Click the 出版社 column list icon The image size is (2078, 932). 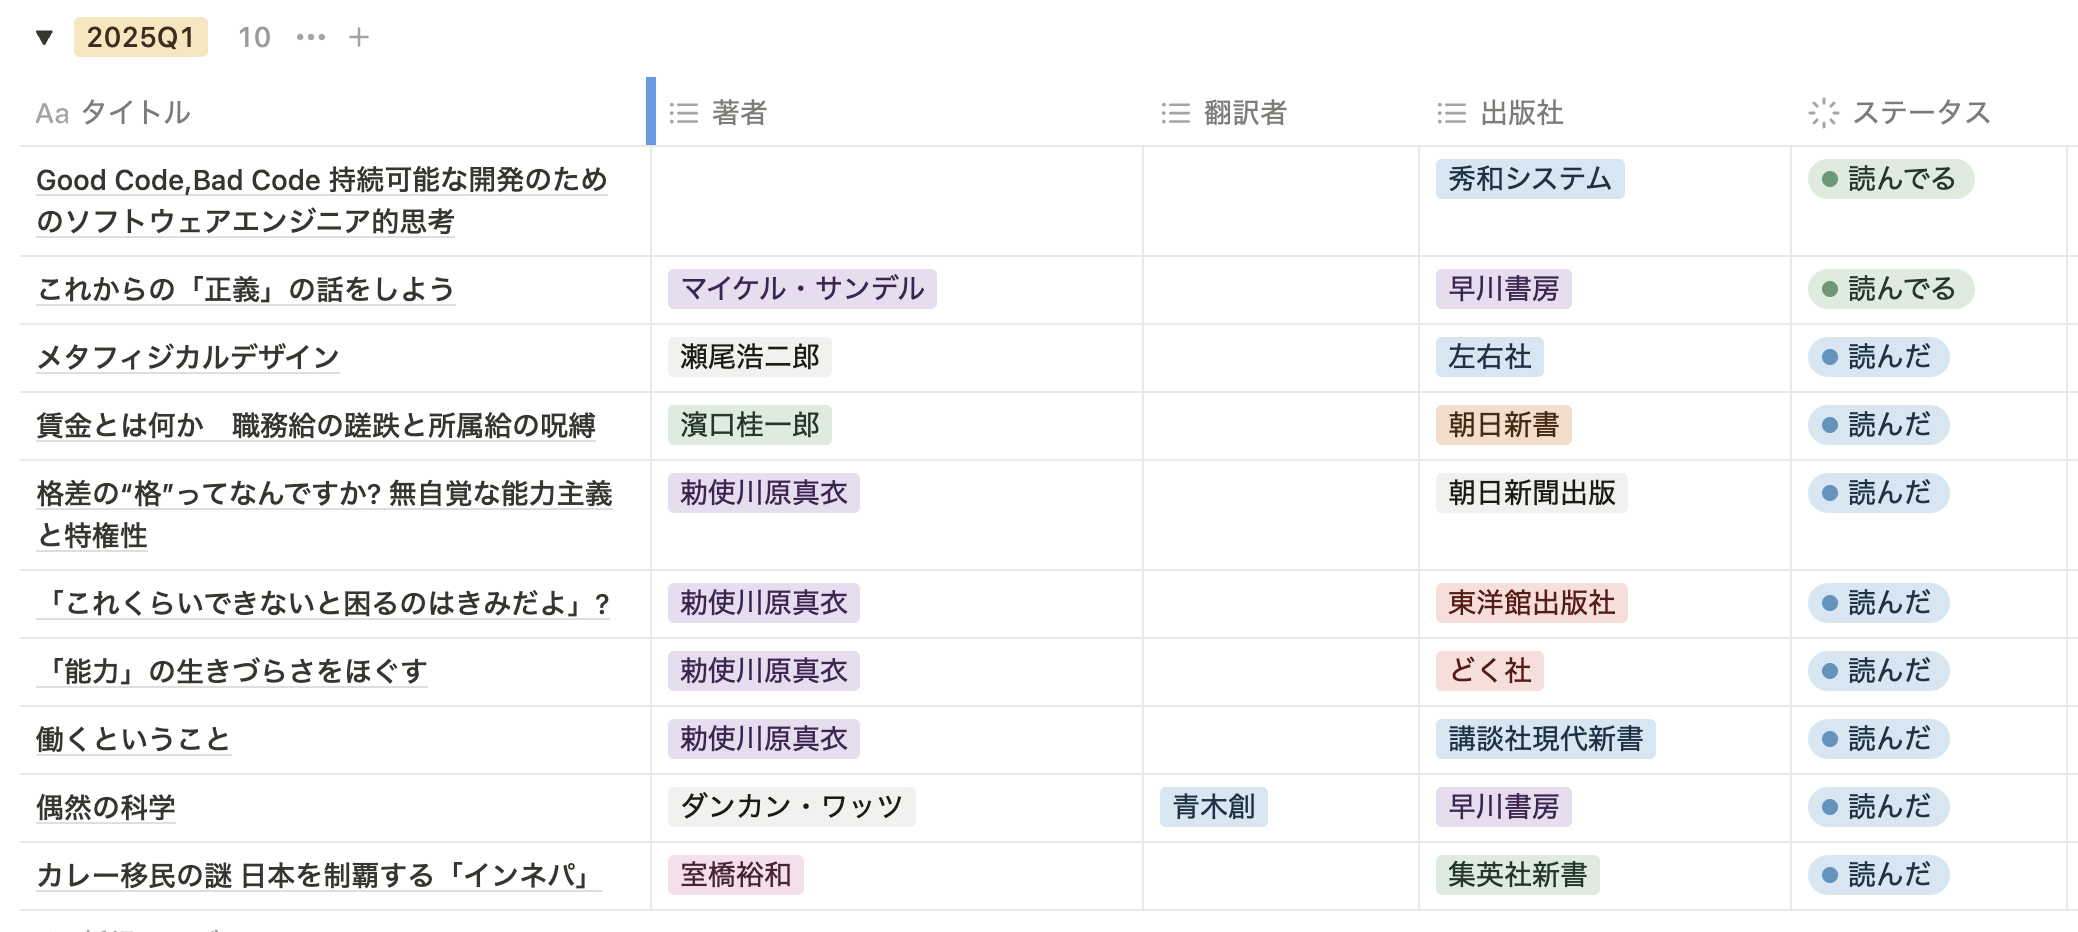click(1451, 113)
